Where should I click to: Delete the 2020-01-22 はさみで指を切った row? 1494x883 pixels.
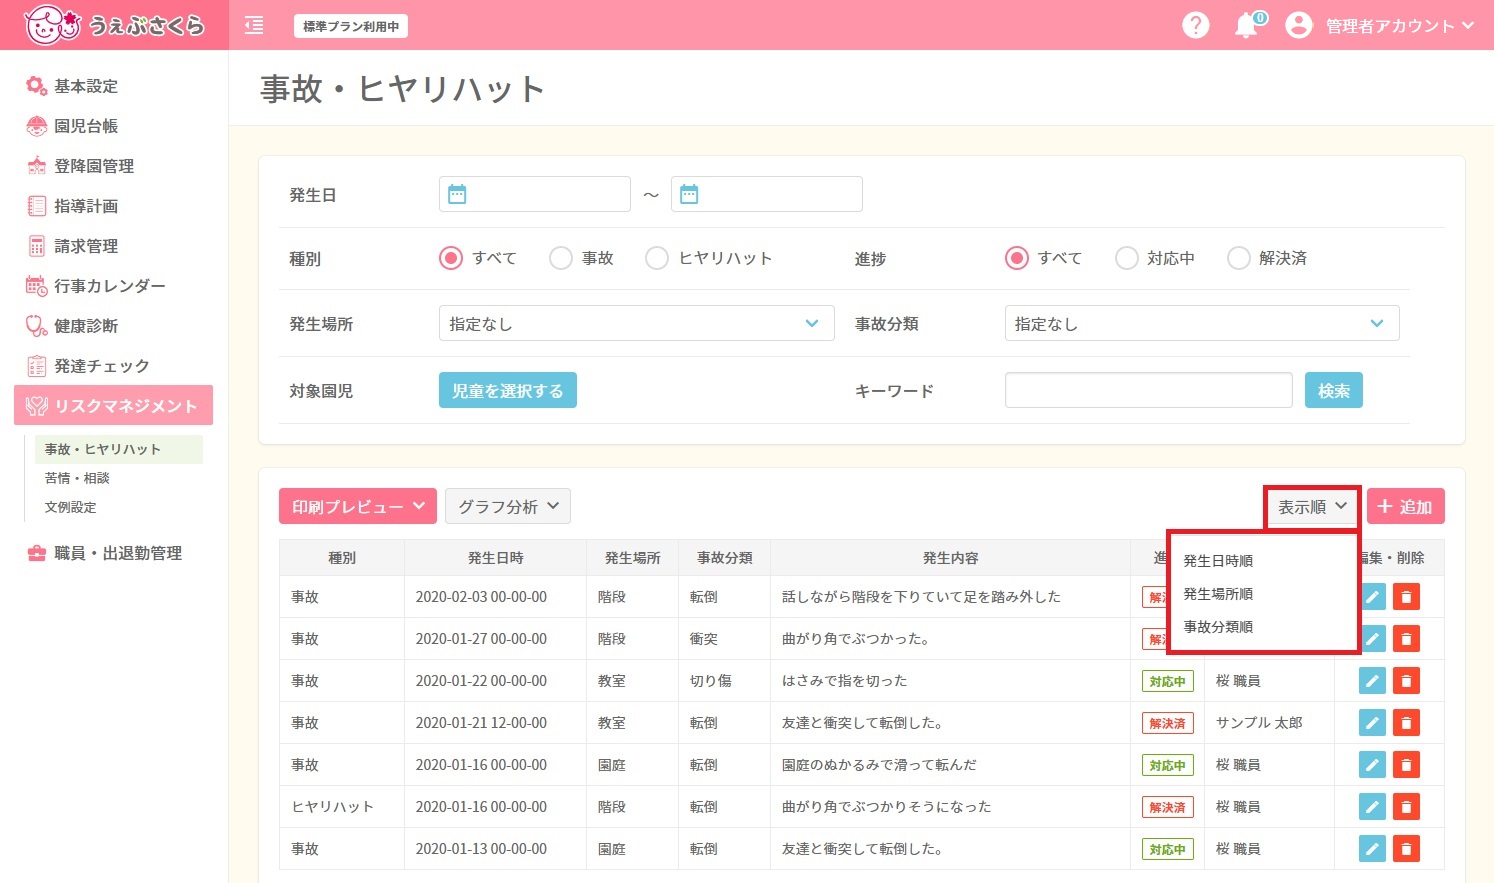pyautogui.click(x=1406, y=681)
